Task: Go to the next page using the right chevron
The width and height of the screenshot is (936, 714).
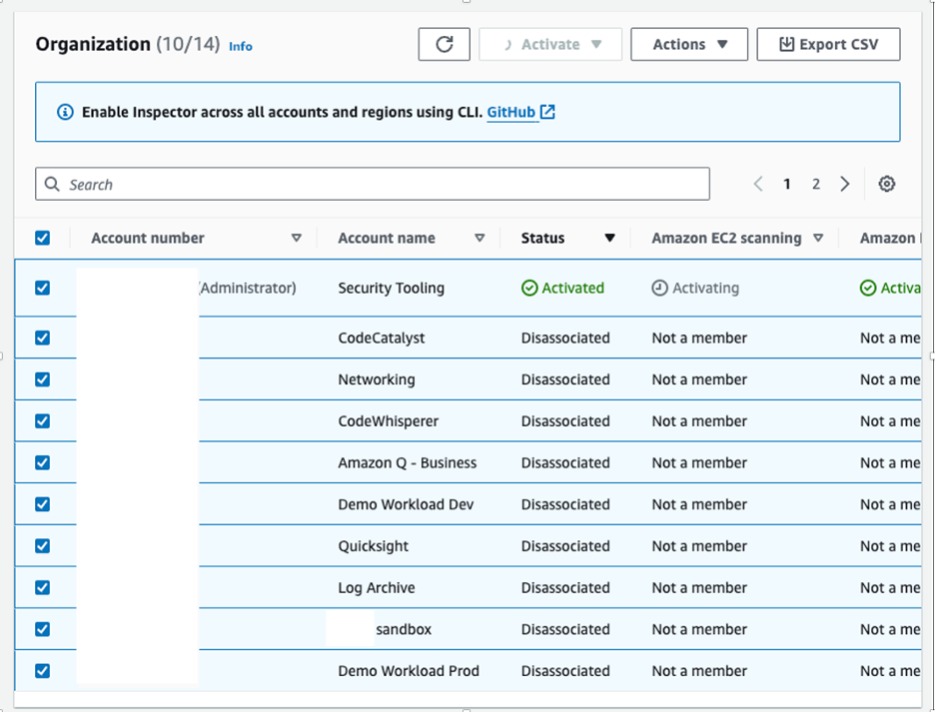Action: [845, 183]
